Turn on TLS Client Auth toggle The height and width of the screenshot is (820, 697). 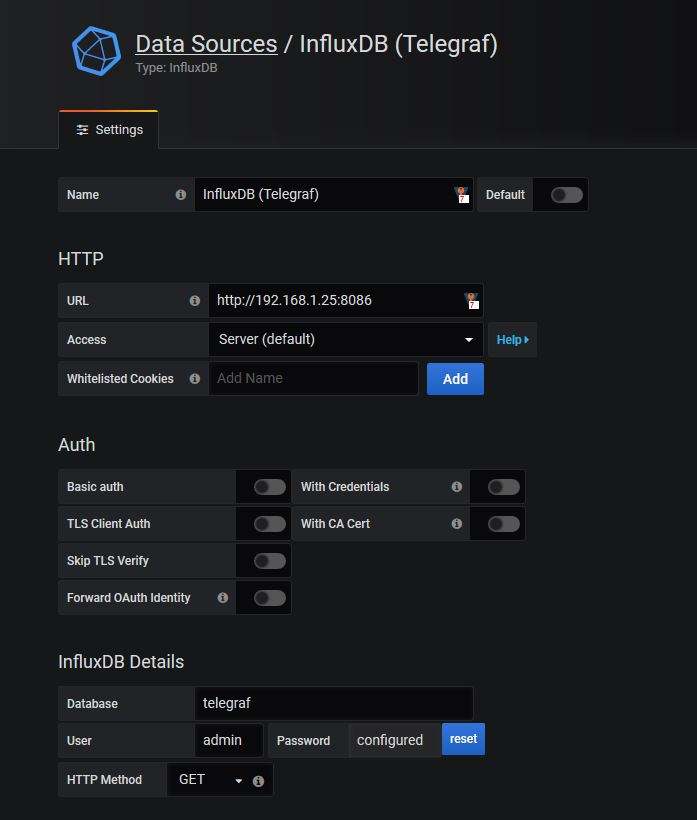(x=269, y=524)
